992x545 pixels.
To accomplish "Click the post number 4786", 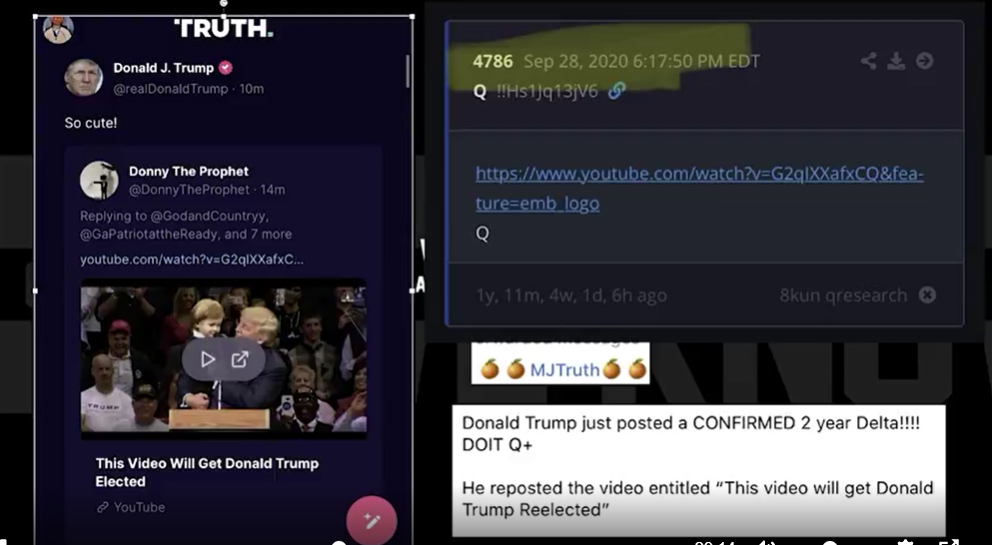I will point(493,61).
